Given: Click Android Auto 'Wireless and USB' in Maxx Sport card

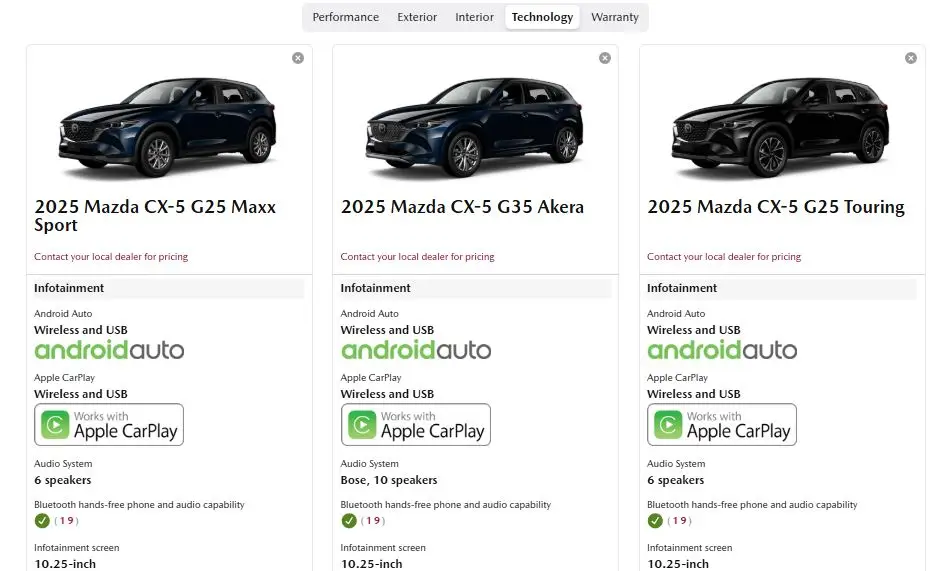Looking at the screenshot, I should [81, 330].
